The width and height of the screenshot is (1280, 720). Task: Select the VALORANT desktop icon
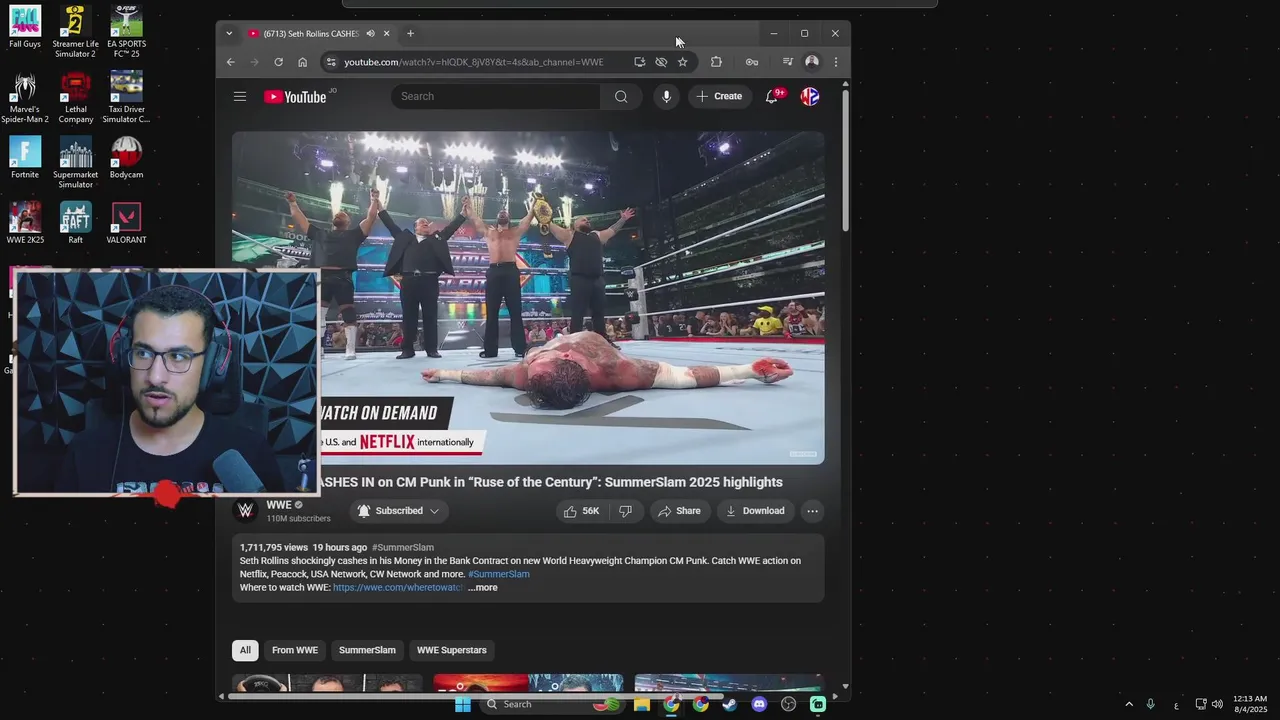(126, 223)
